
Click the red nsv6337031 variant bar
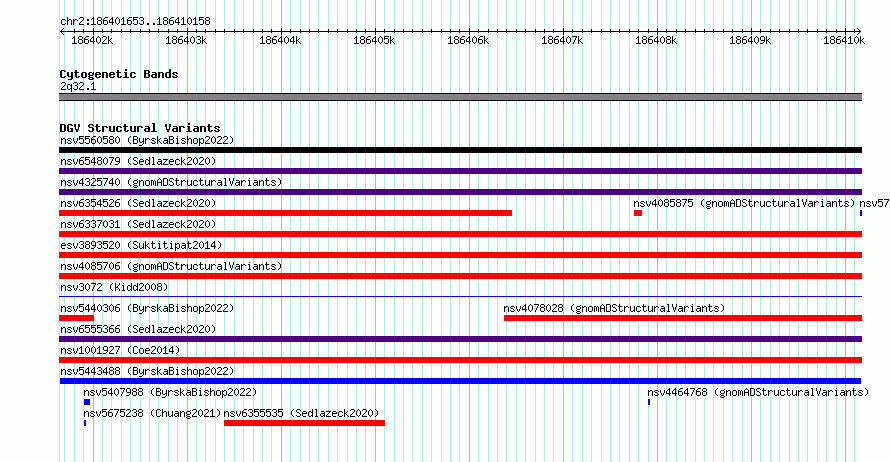point(460,234)
